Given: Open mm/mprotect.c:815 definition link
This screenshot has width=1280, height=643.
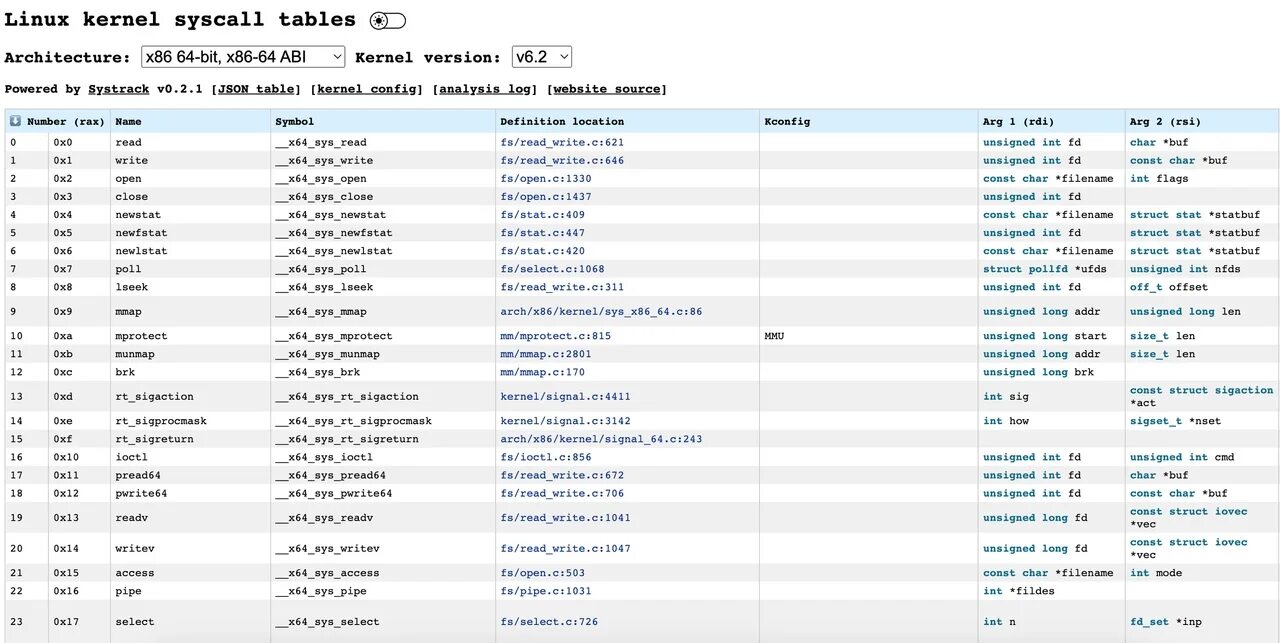Looking at the screenshot, I should [556, 335].
